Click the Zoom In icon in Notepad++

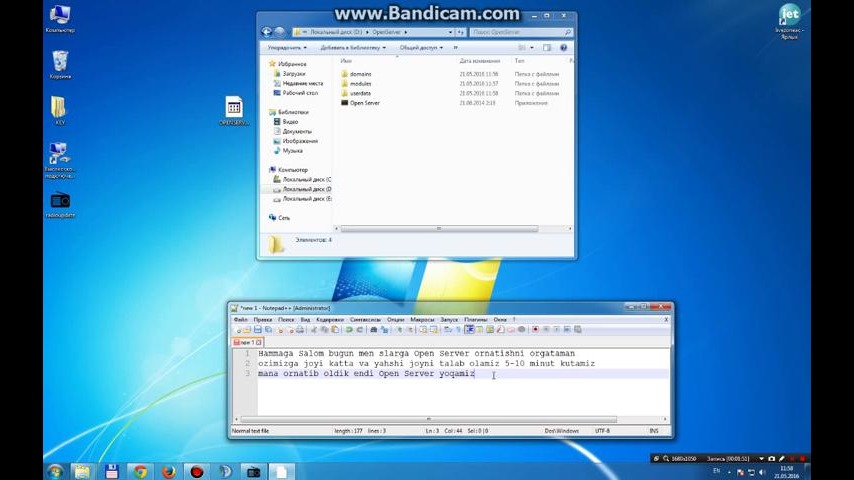click(x=398, y=330)
